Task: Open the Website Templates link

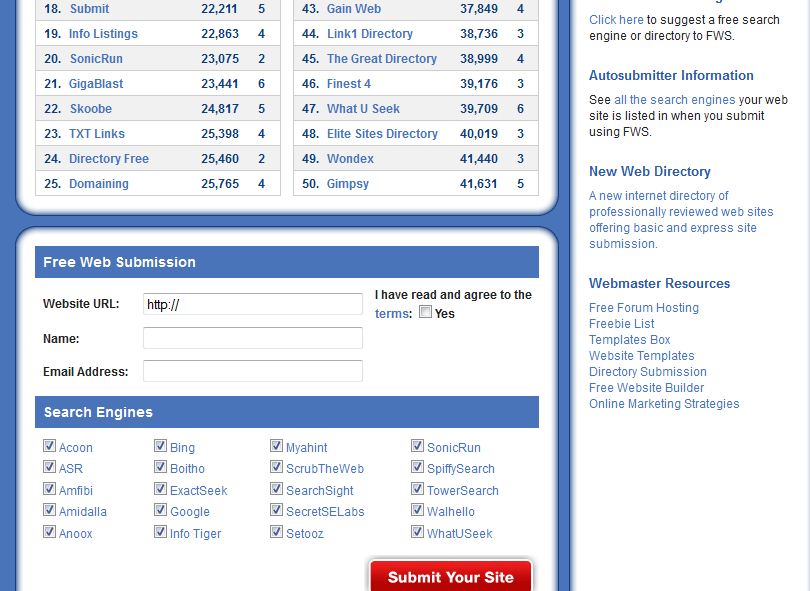Action: pos(642,356)
